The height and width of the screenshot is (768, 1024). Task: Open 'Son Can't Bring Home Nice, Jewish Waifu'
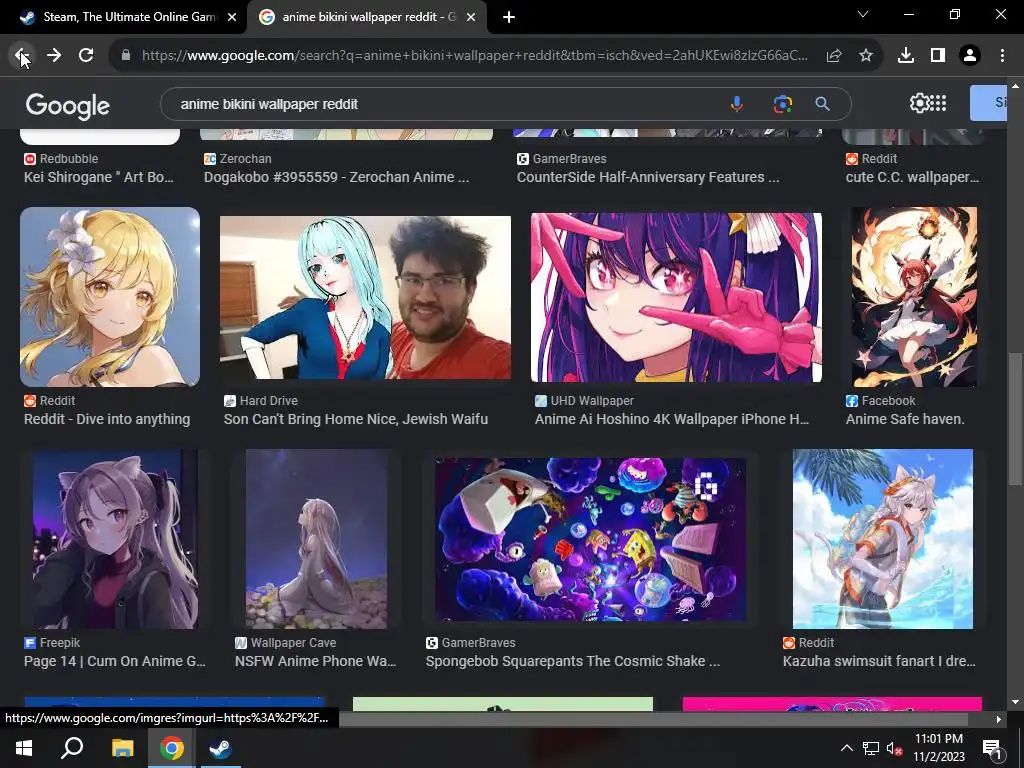tap(356, 419)
